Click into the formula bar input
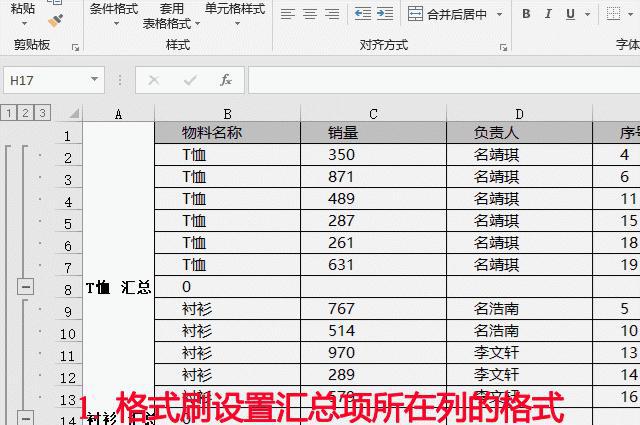This screenshot has height=425, width=640. 444,80
